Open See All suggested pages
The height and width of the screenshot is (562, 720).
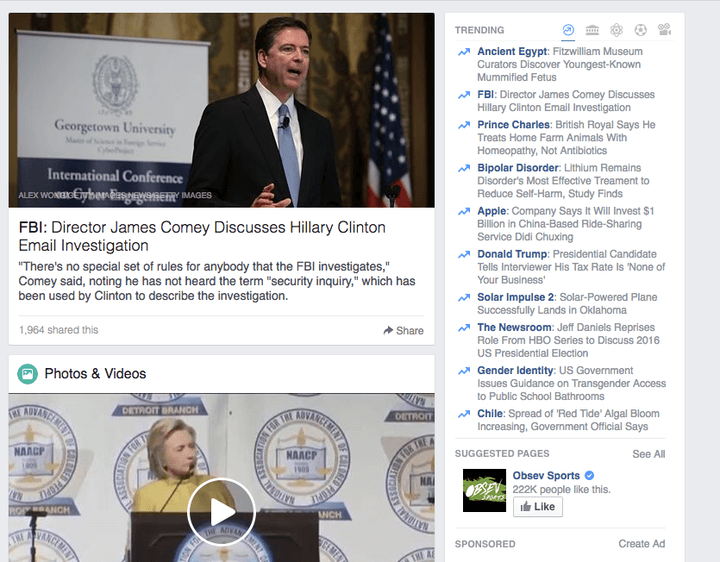648,454
